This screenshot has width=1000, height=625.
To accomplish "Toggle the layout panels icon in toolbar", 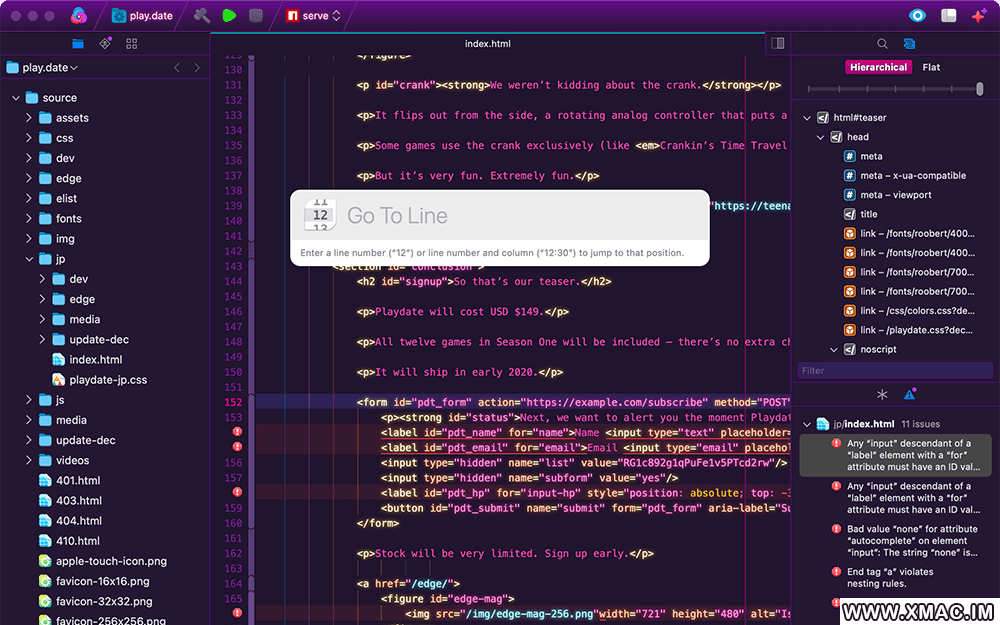I will point(948,15).
